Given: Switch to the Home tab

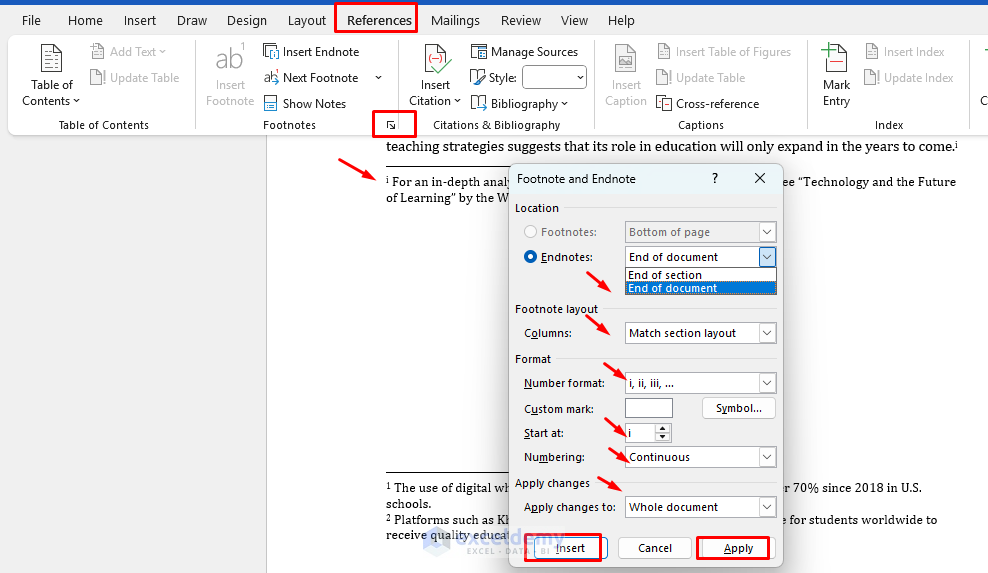Looking at the screenshot, I should click(85, 20).
